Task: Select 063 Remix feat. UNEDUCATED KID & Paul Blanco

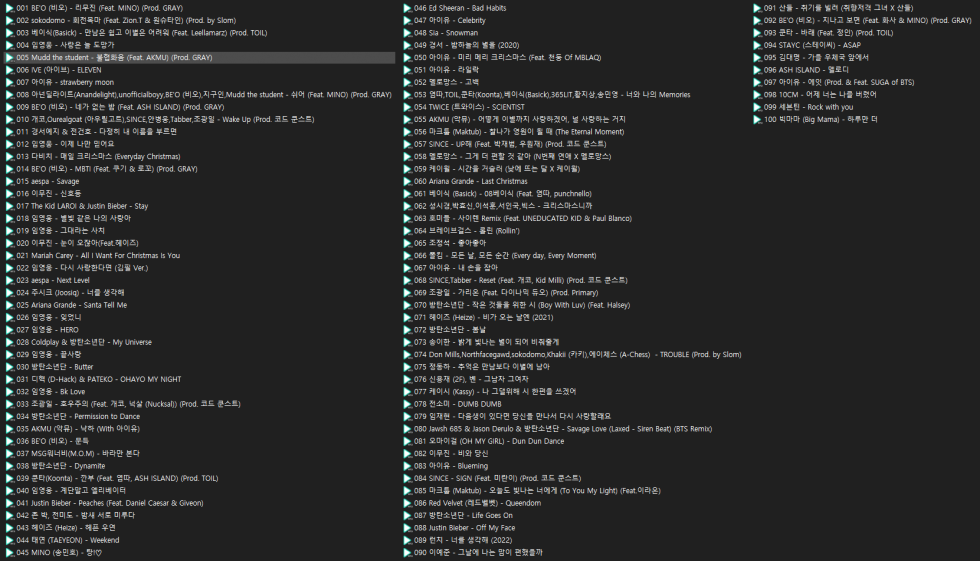Action: point(522,219)
